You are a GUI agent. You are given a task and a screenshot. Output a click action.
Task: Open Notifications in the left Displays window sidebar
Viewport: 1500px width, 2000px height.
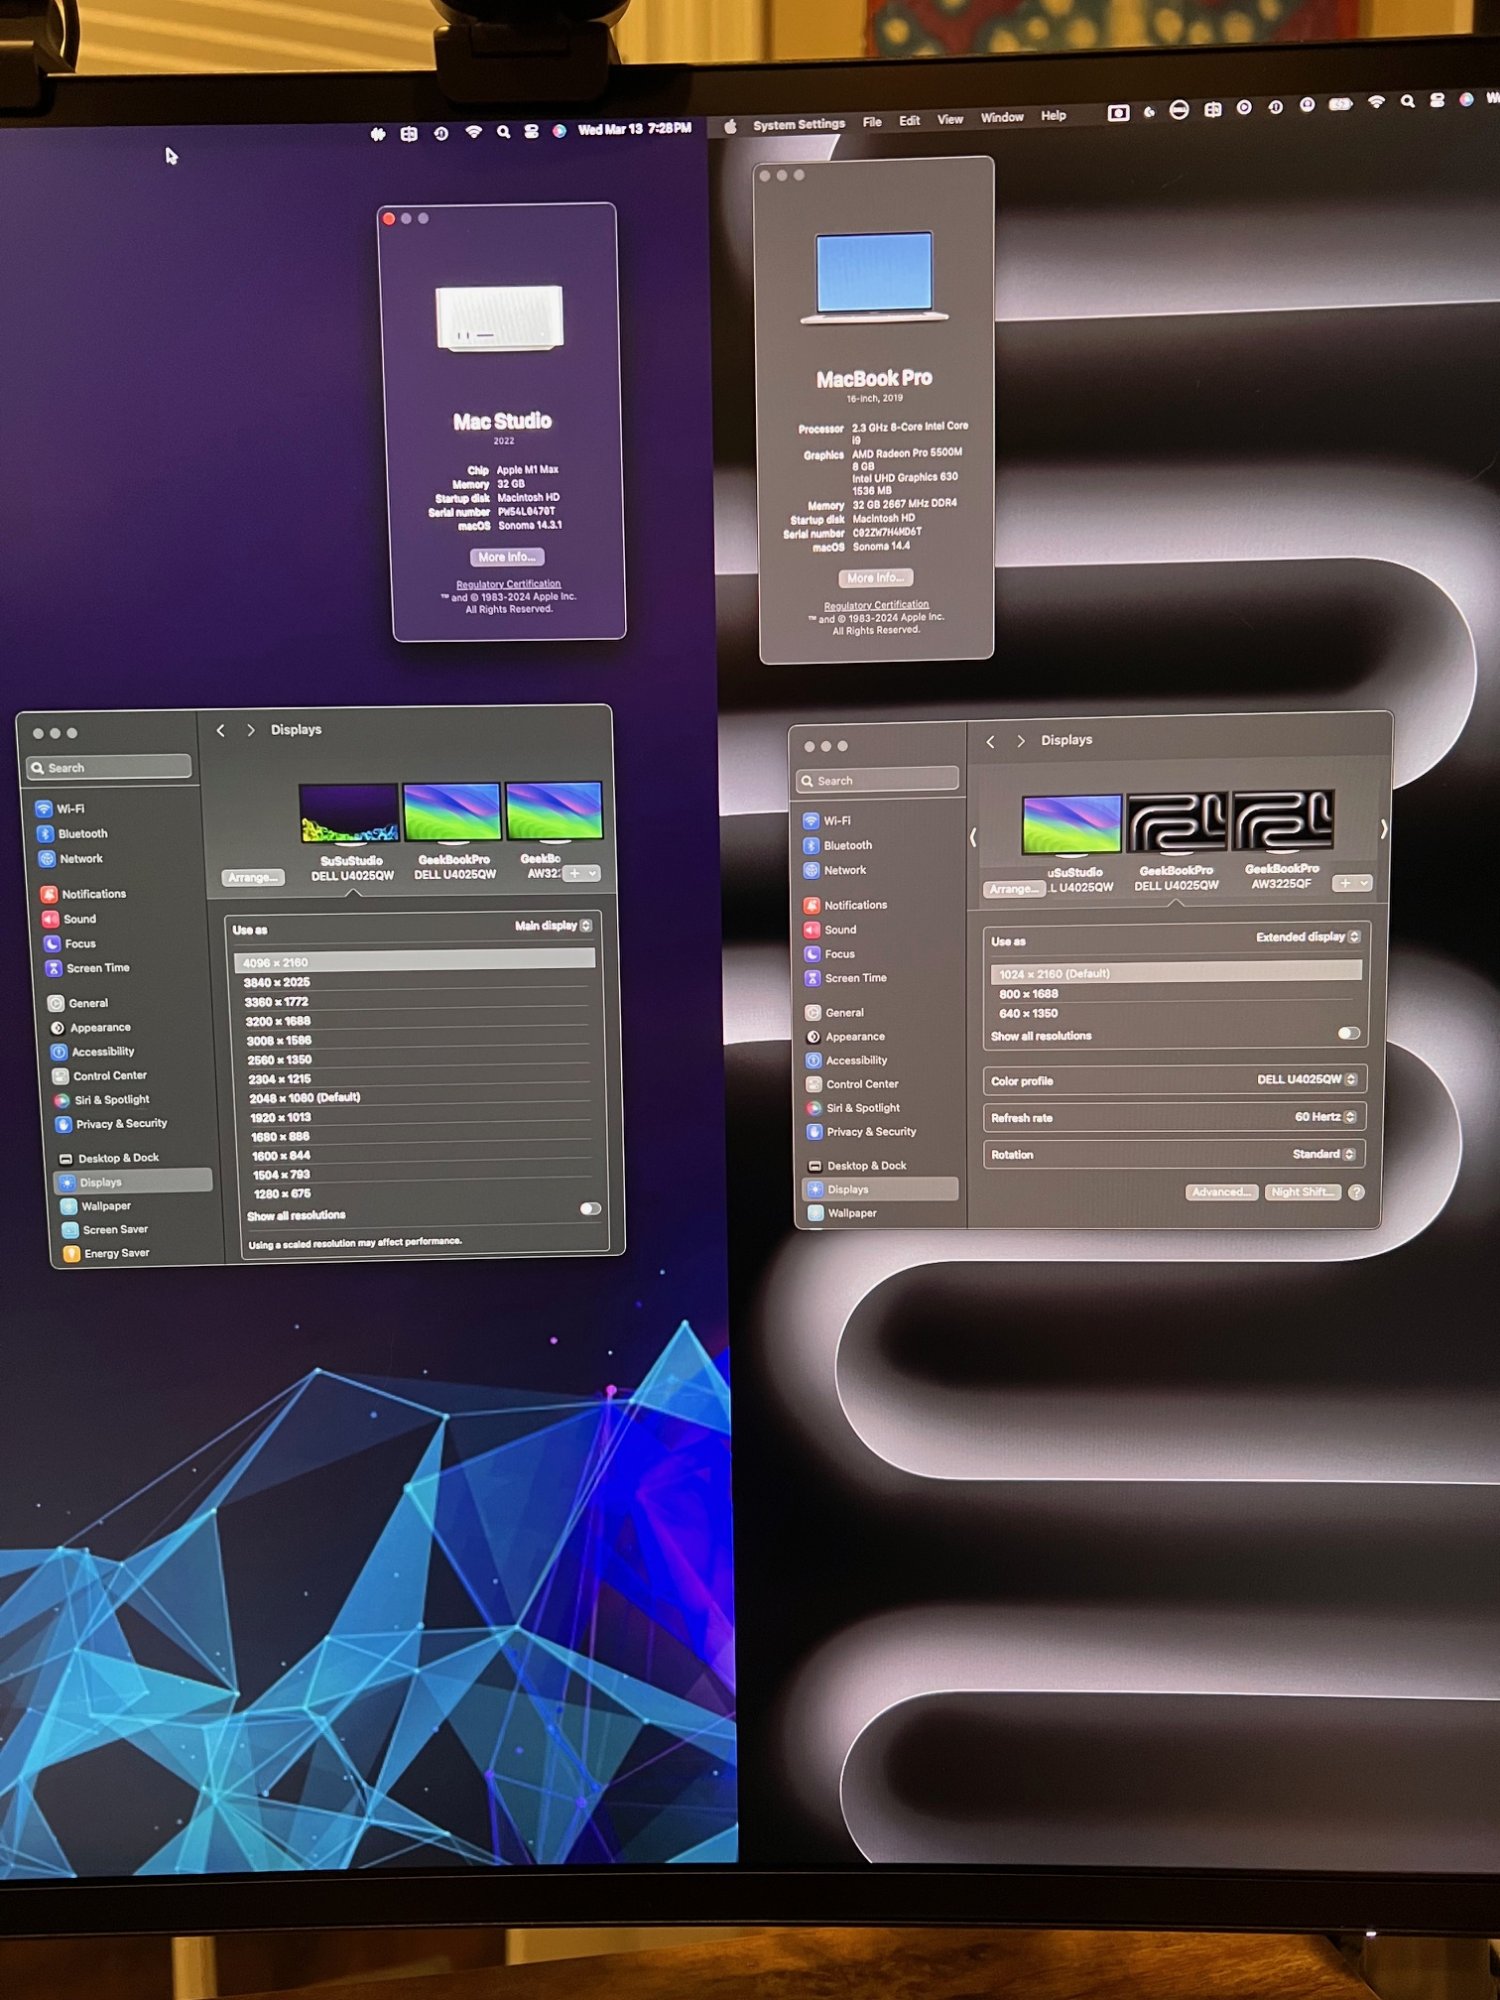pos(85,894)
